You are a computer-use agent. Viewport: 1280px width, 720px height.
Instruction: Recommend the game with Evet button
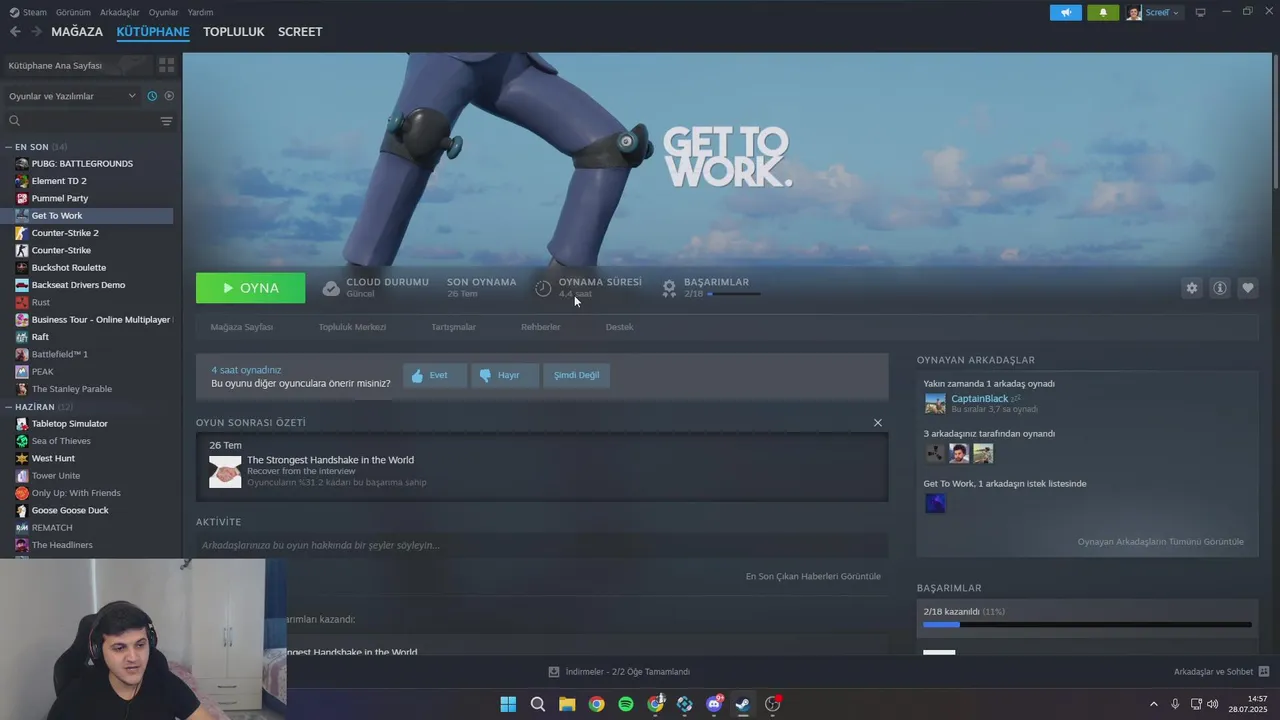tap(434, 375)
